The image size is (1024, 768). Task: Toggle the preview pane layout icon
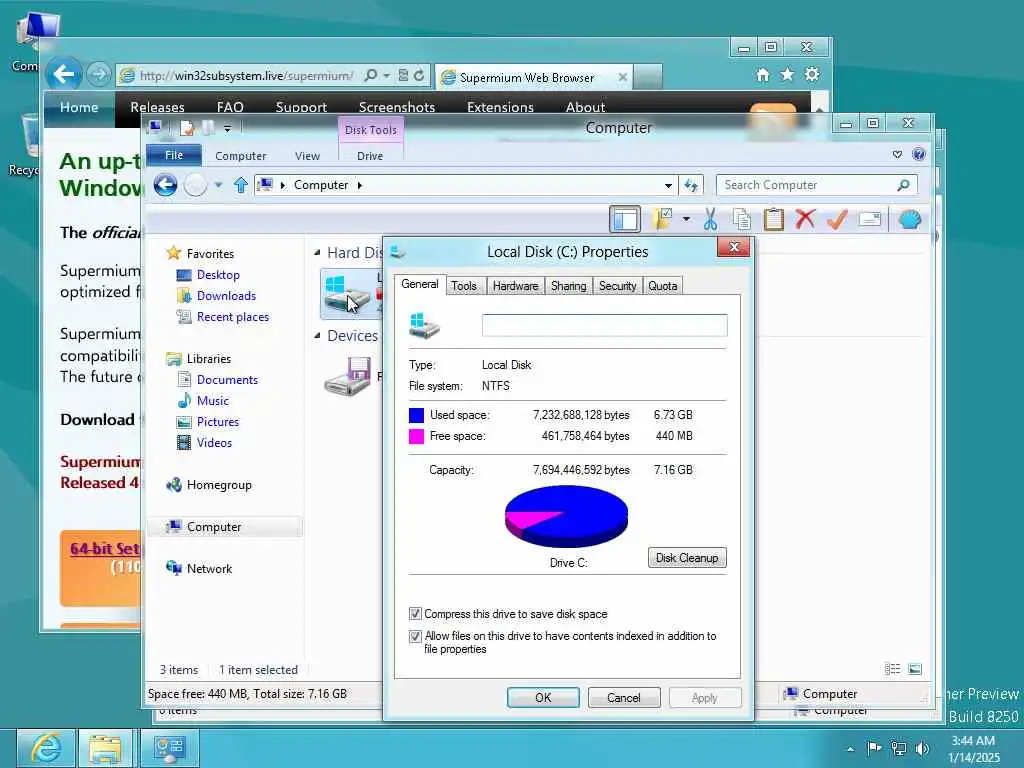coord(624,219)
